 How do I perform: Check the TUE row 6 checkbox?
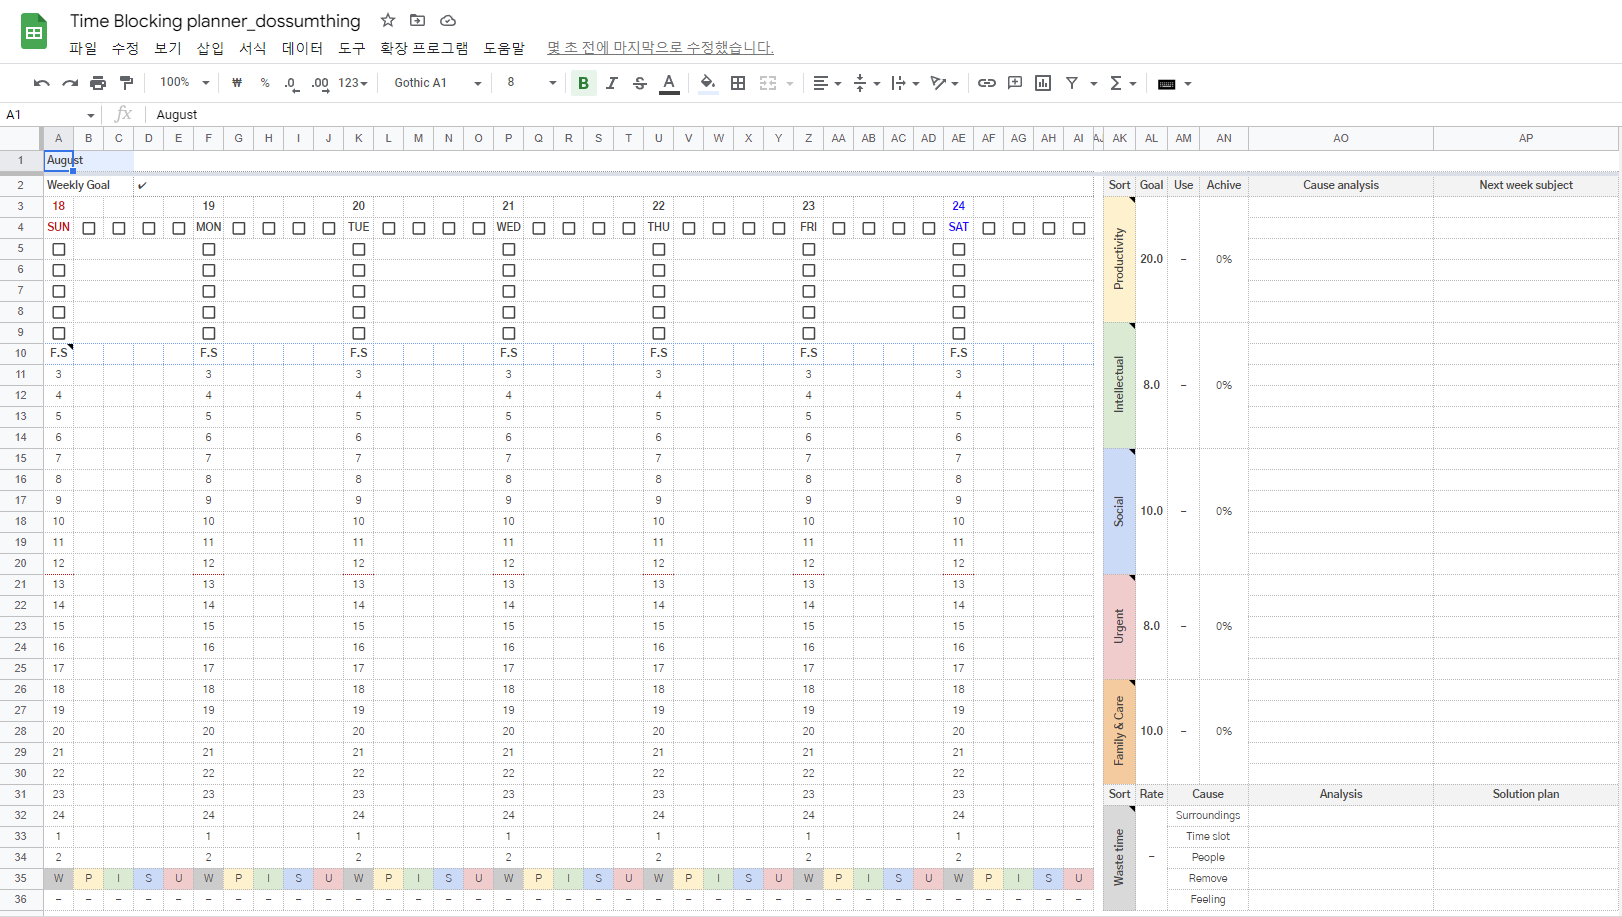pos(359,270)
